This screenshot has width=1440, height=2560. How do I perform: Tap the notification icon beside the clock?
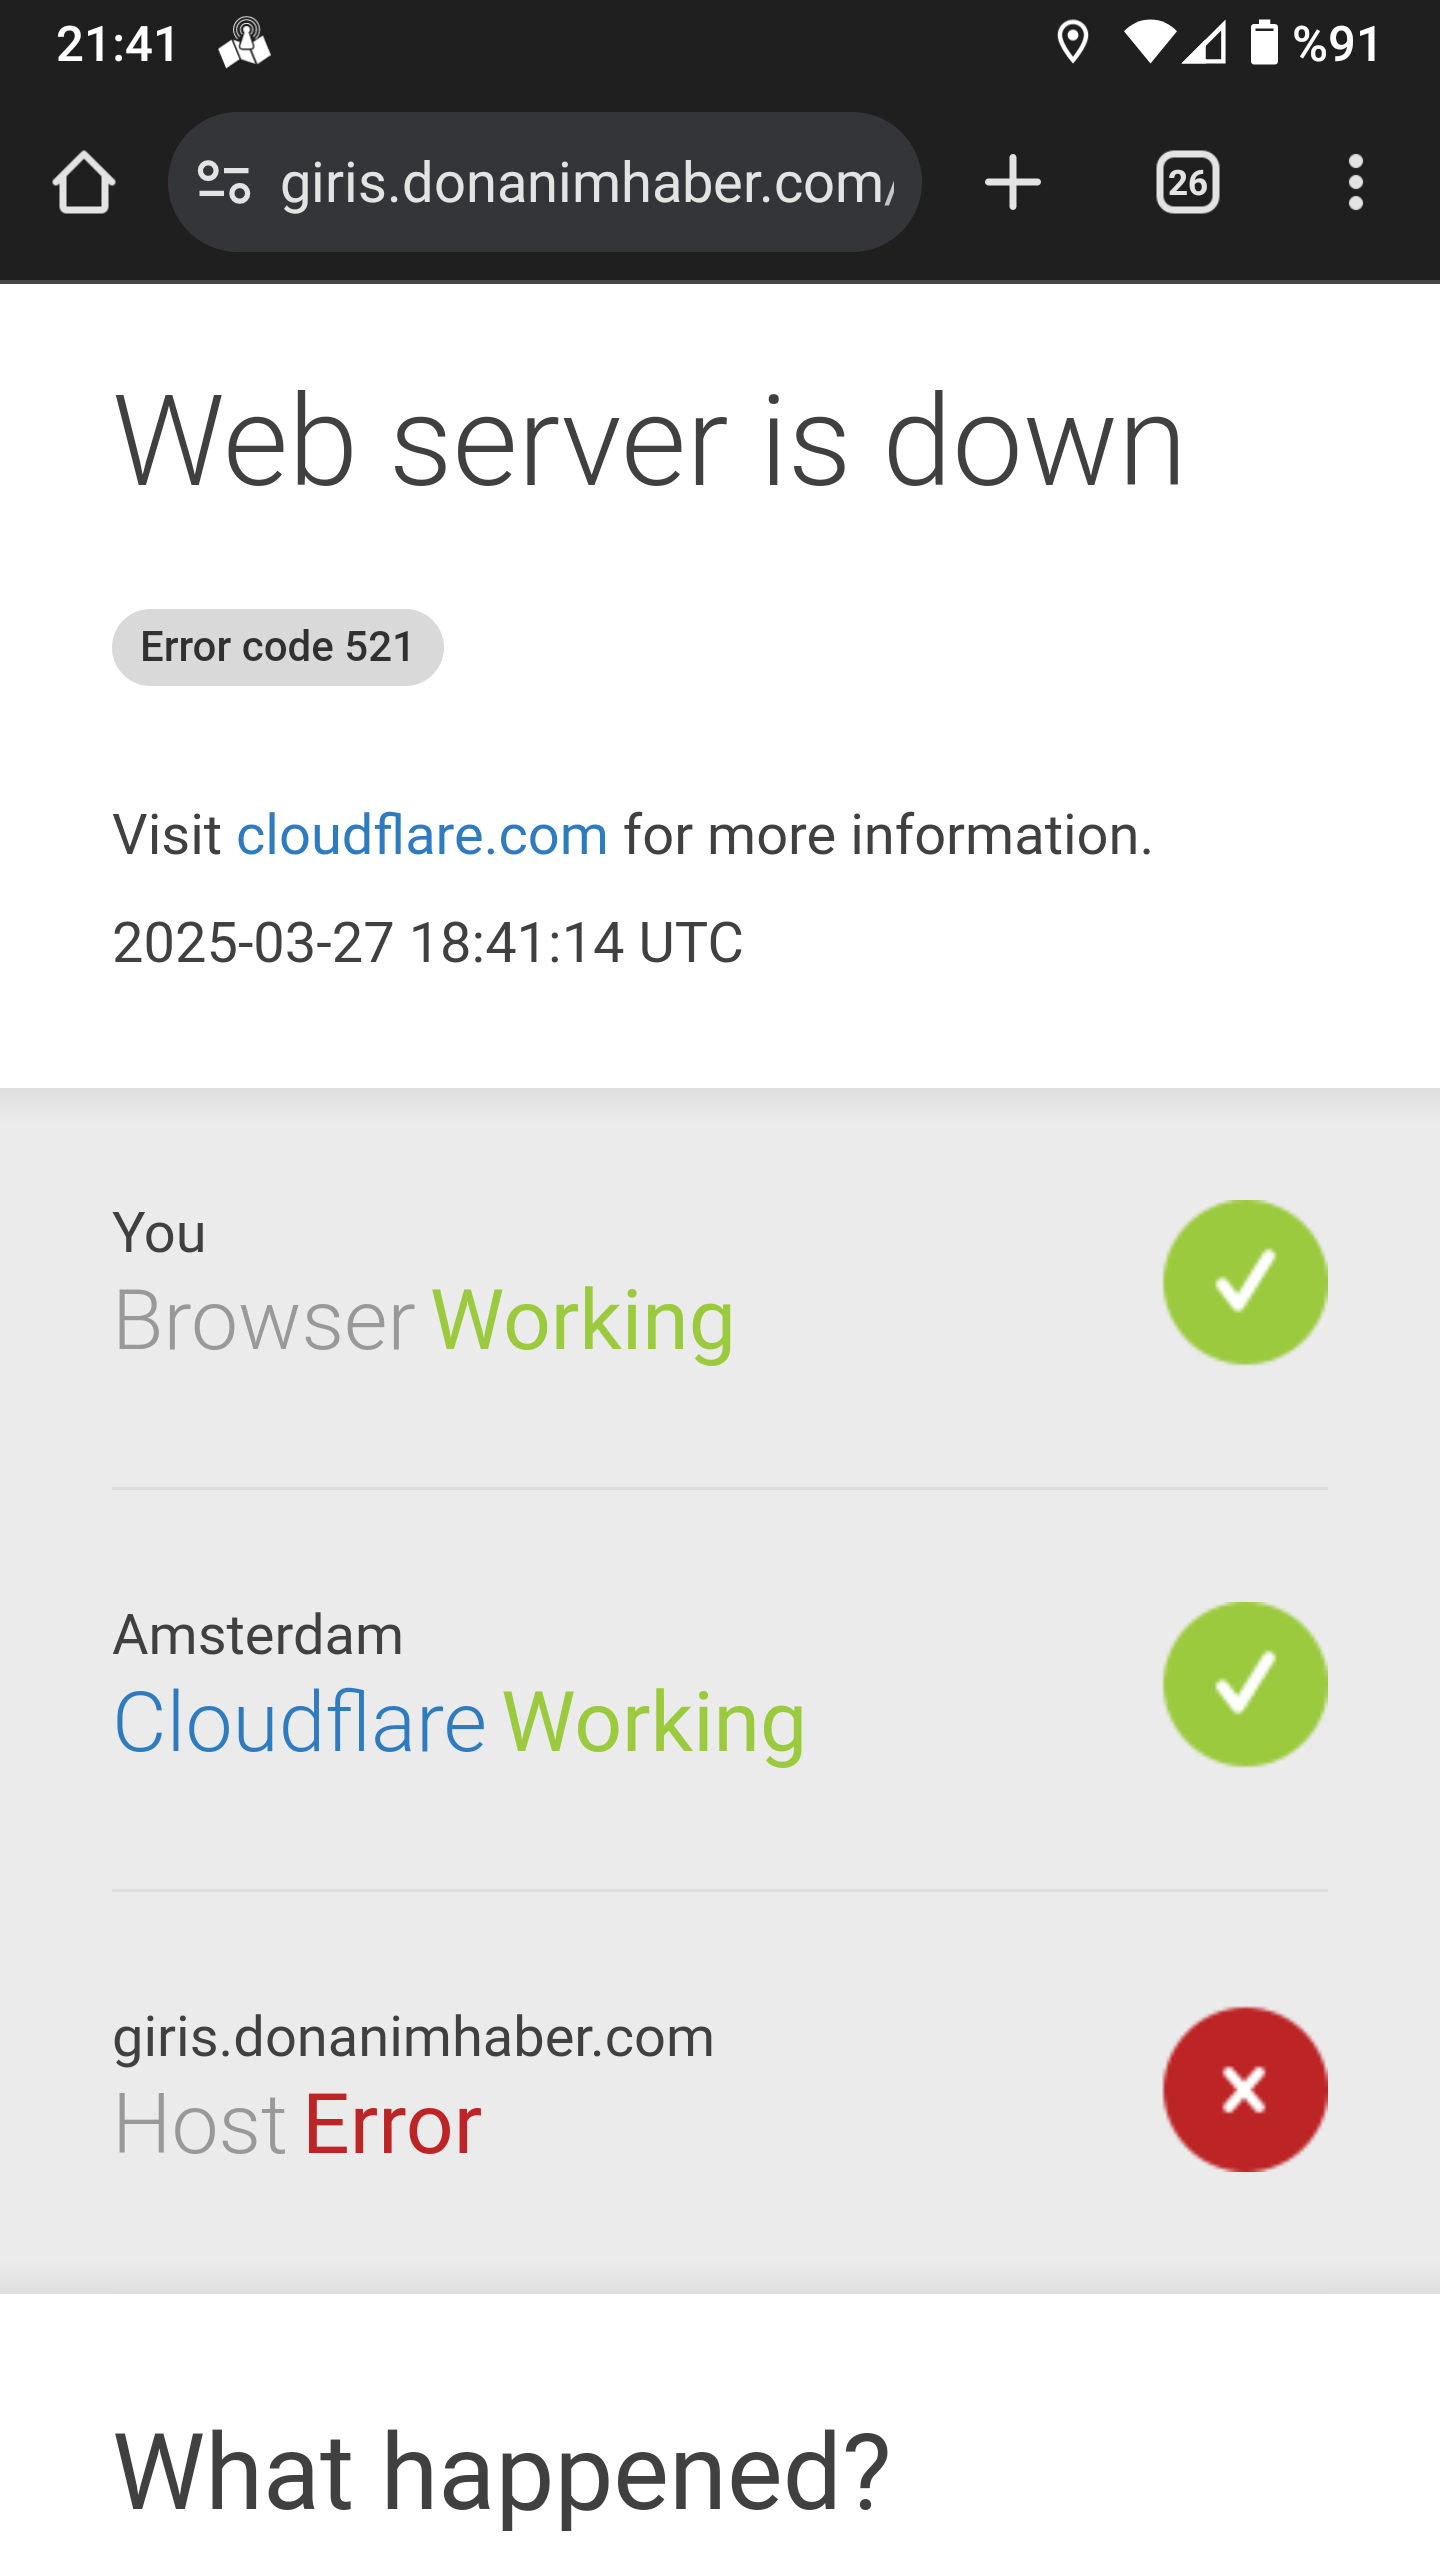245,43
